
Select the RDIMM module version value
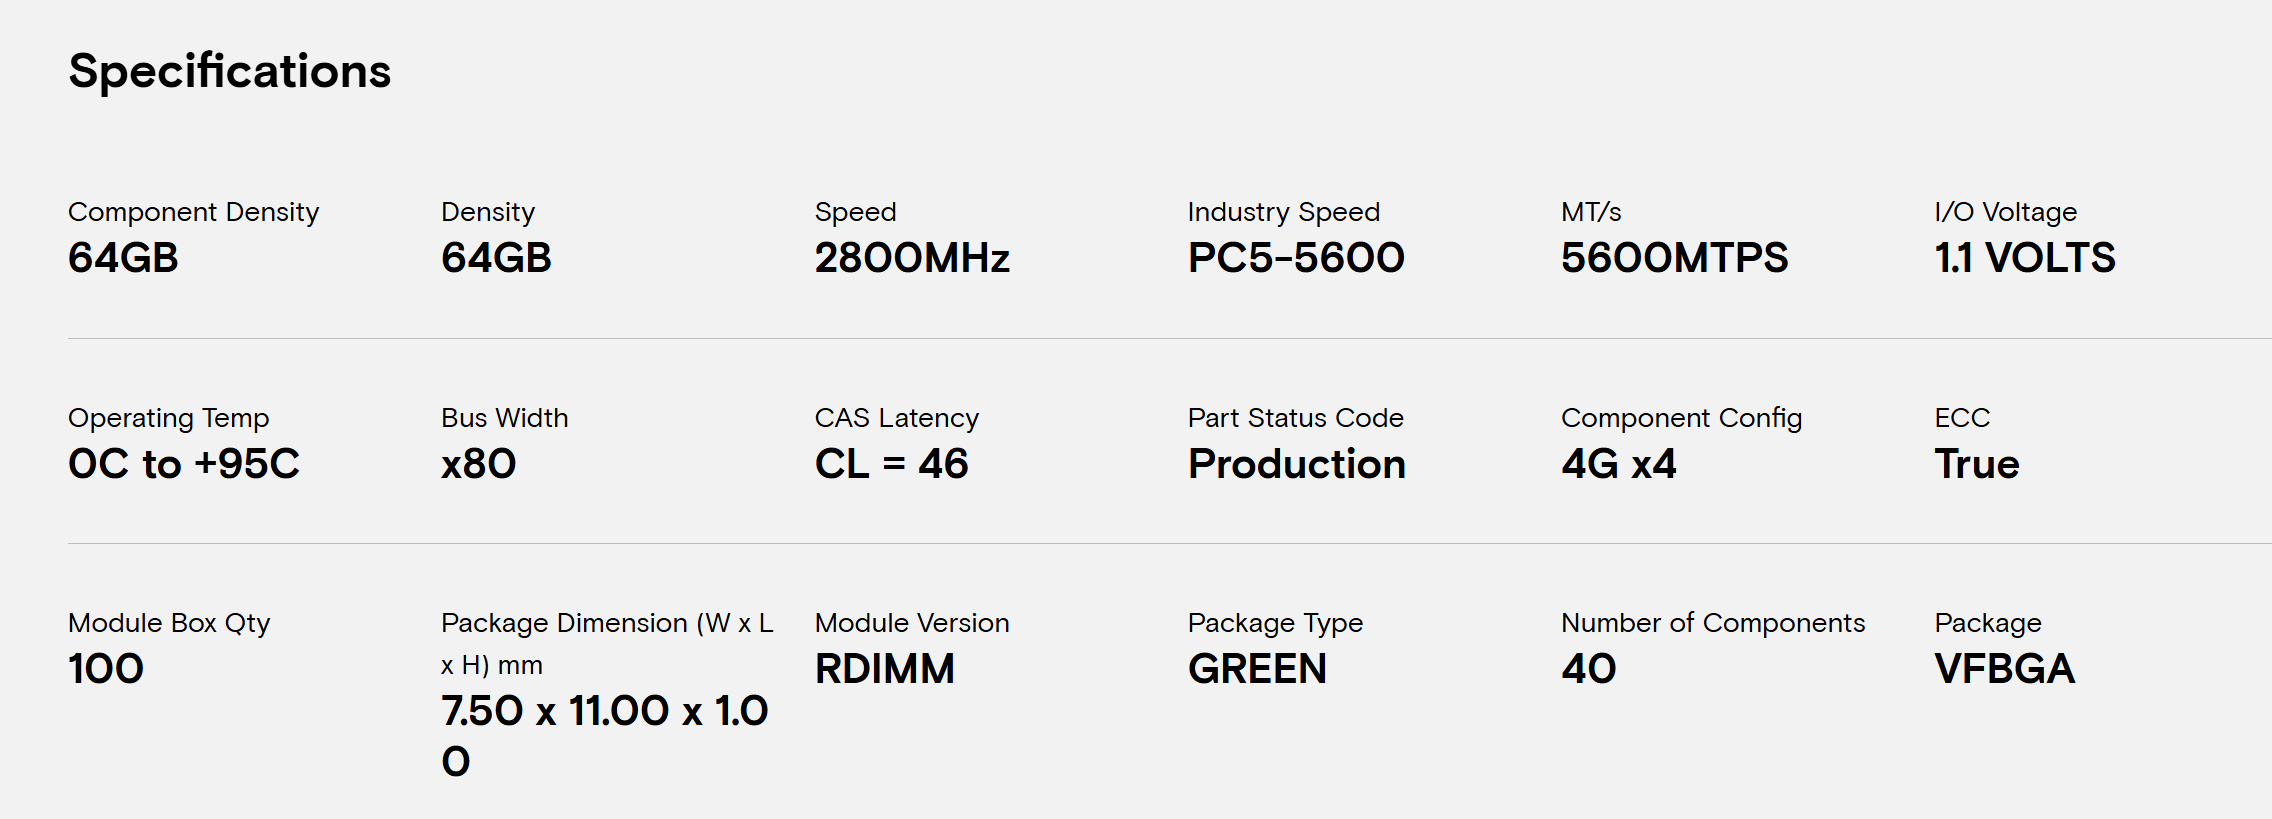click(x=884, y=669)
